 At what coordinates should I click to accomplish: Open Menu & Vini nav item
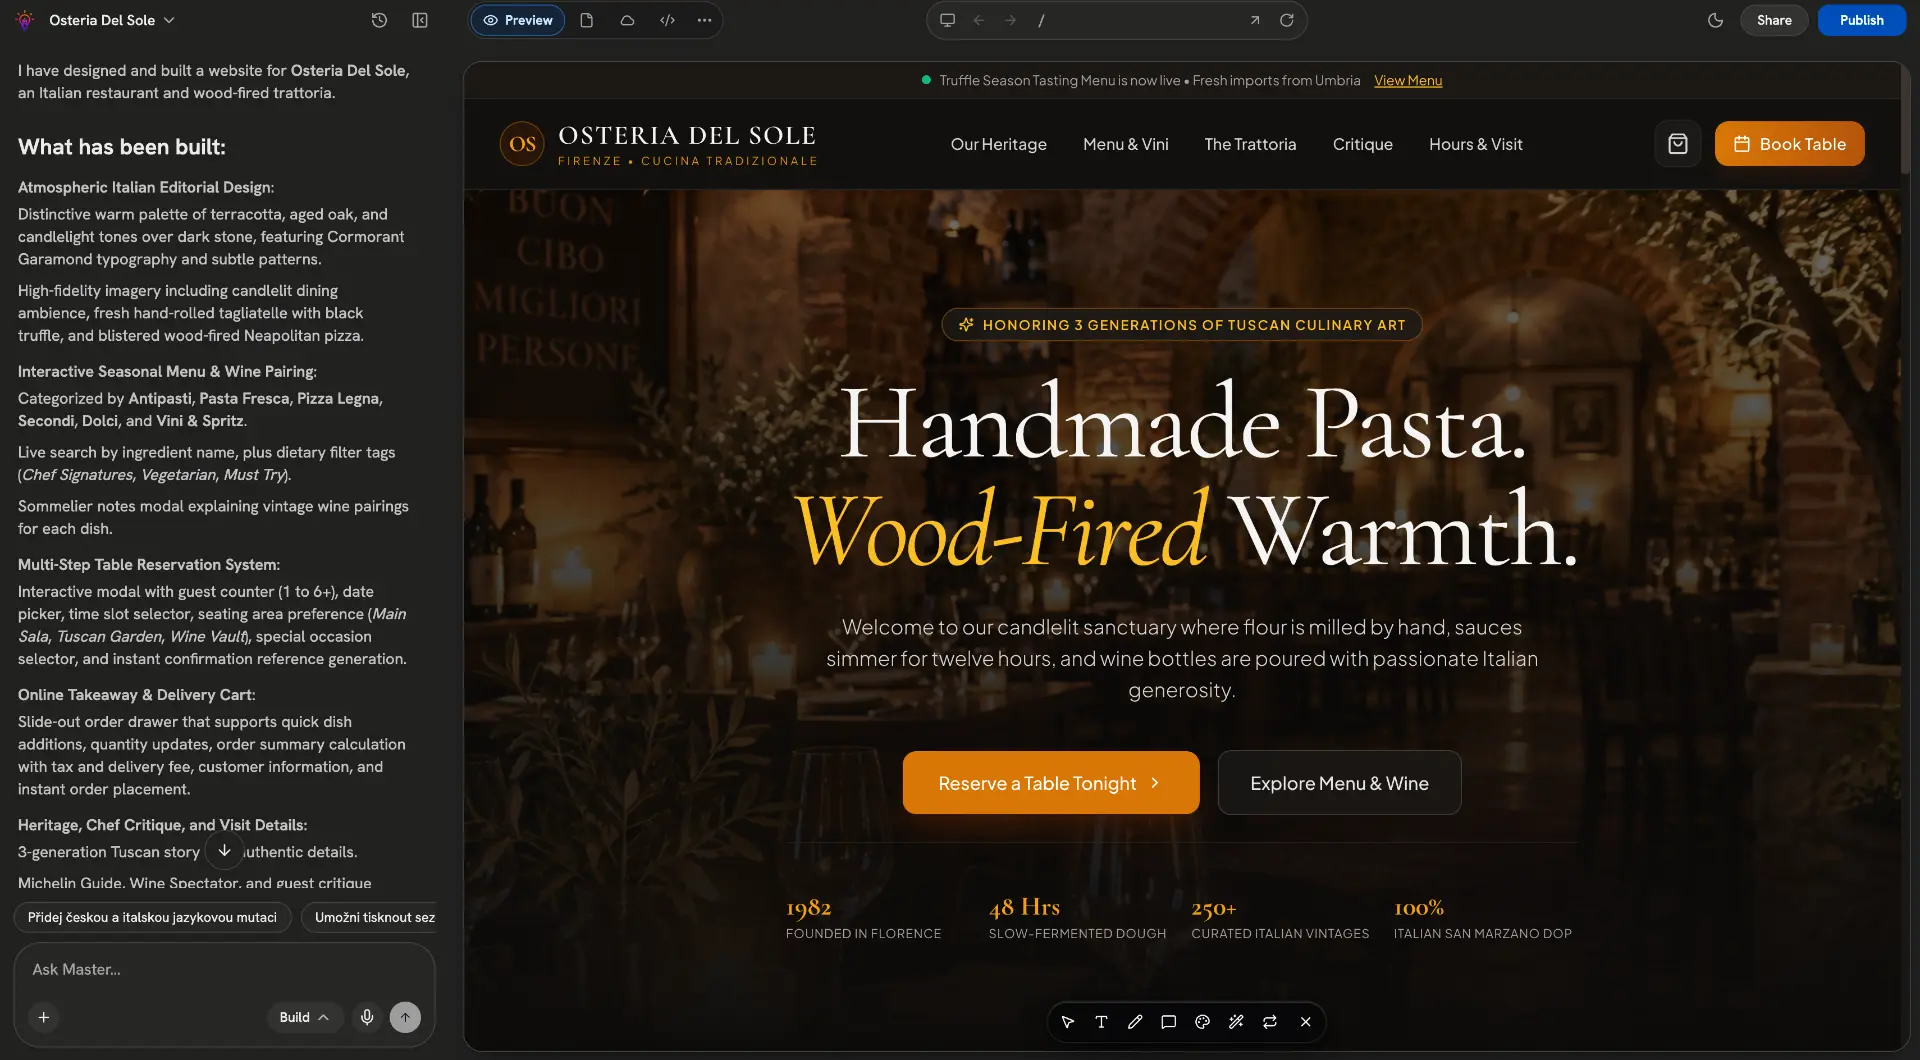click(1126, 144)
